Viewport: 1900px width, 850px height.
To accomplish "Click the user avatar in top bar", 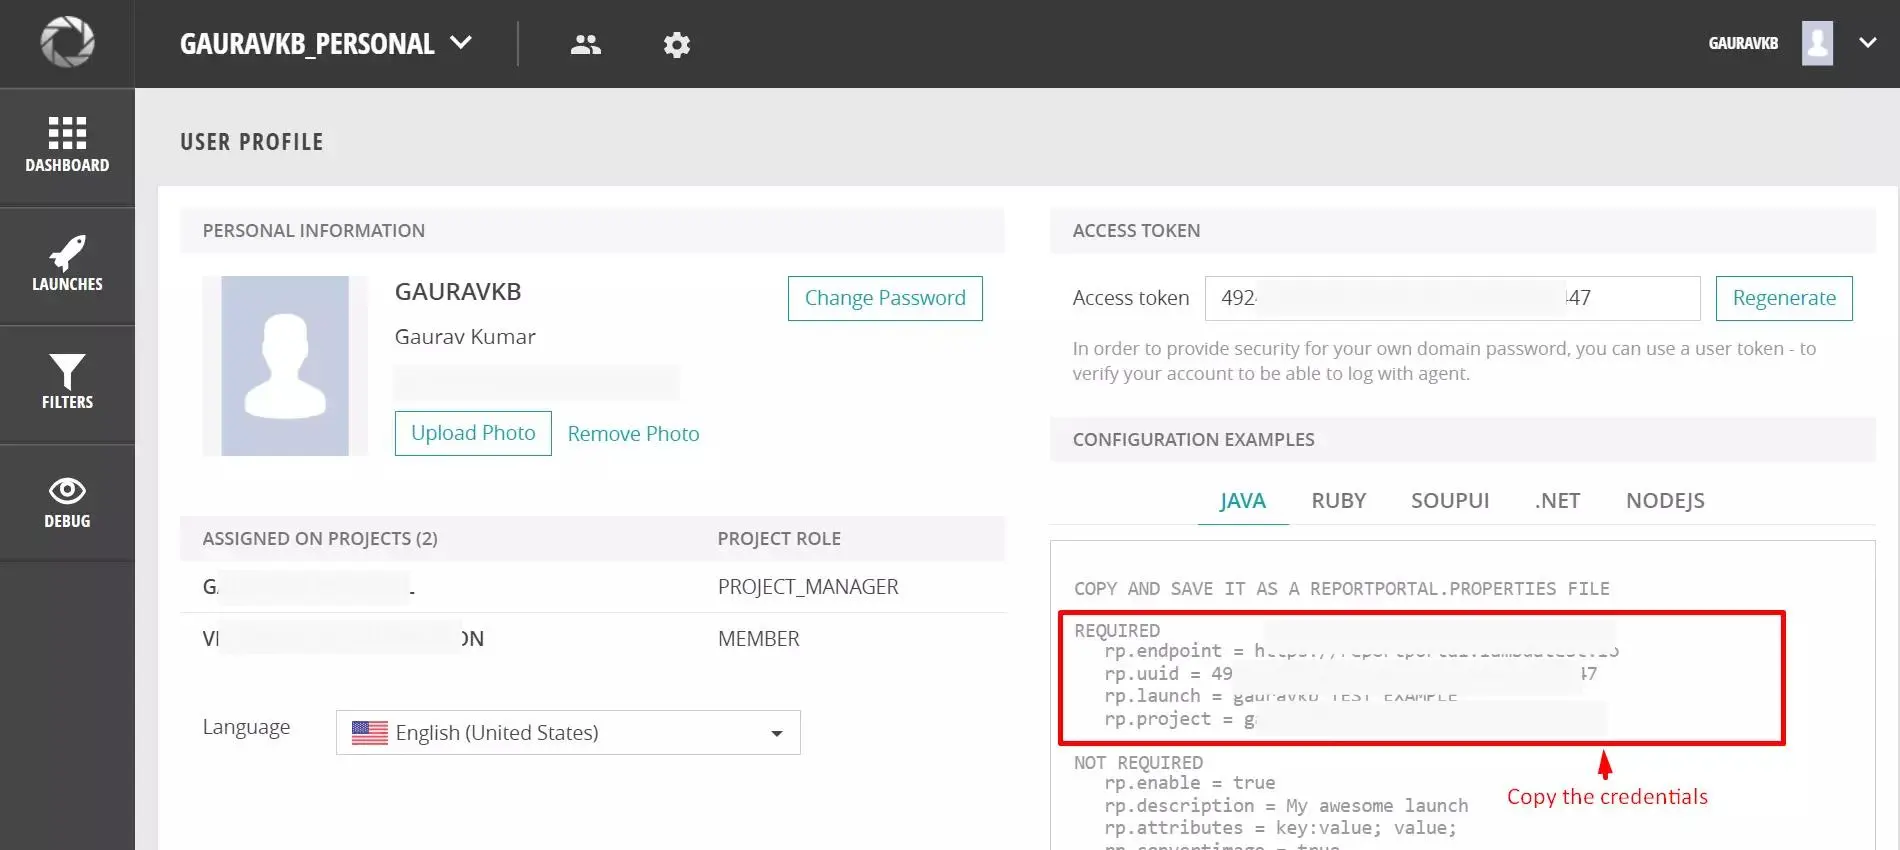I will [1816, 43].
